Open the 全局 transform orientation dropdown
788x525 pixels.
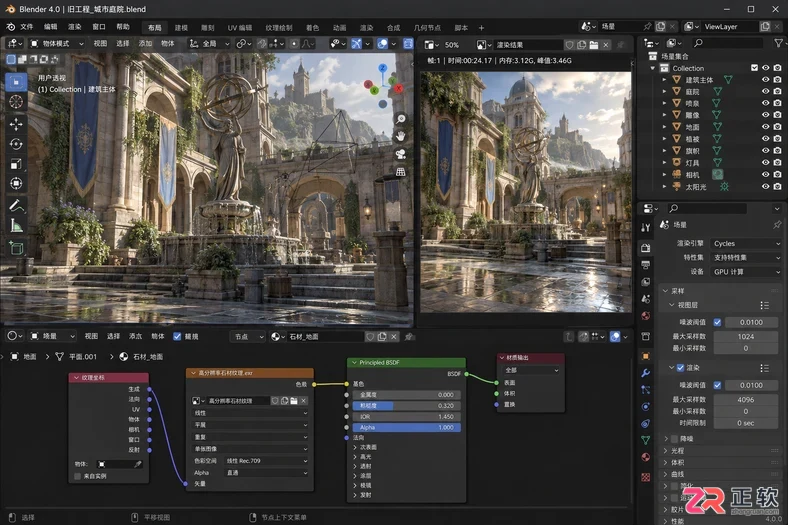tap(209, 44)
